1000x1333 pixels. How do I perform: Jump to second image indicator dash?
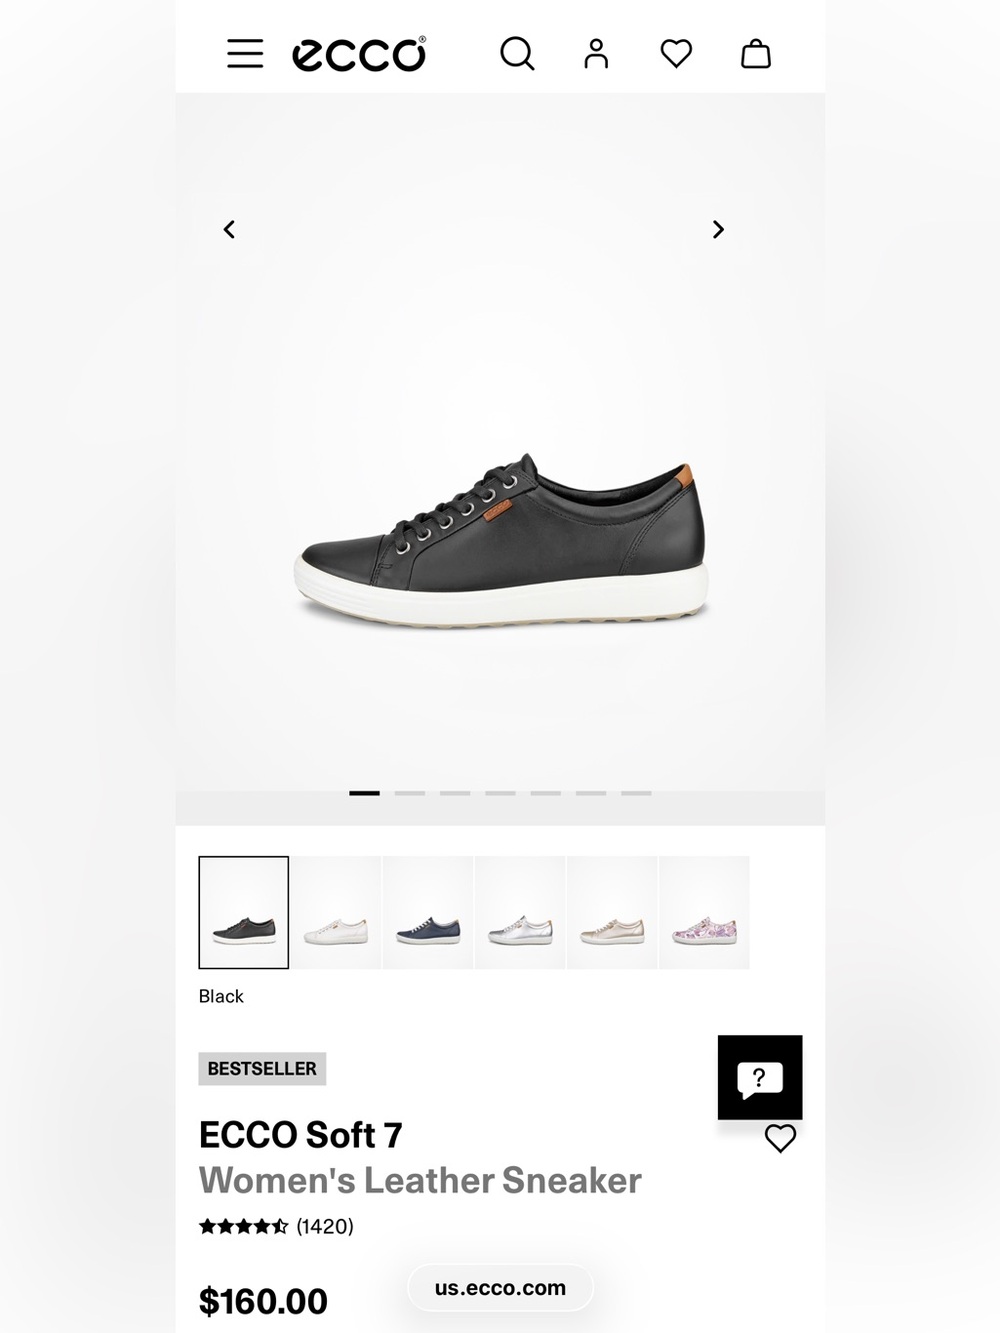(410, 793)
